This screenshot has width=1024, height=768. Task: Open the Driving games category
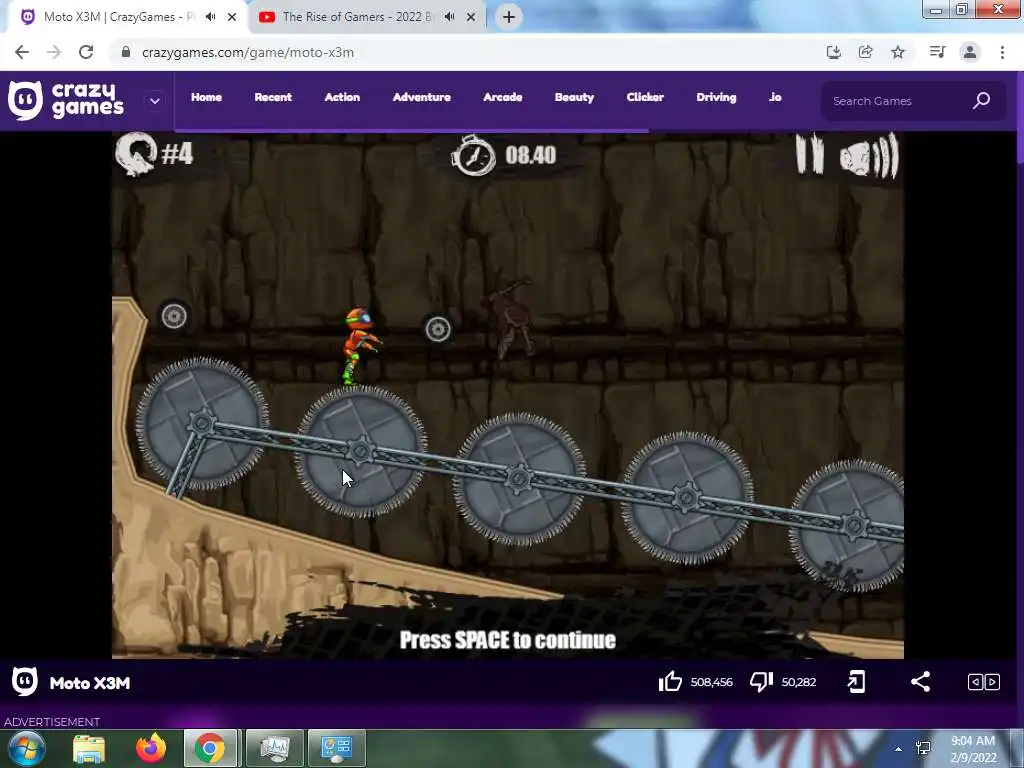(x=716, y=97)
